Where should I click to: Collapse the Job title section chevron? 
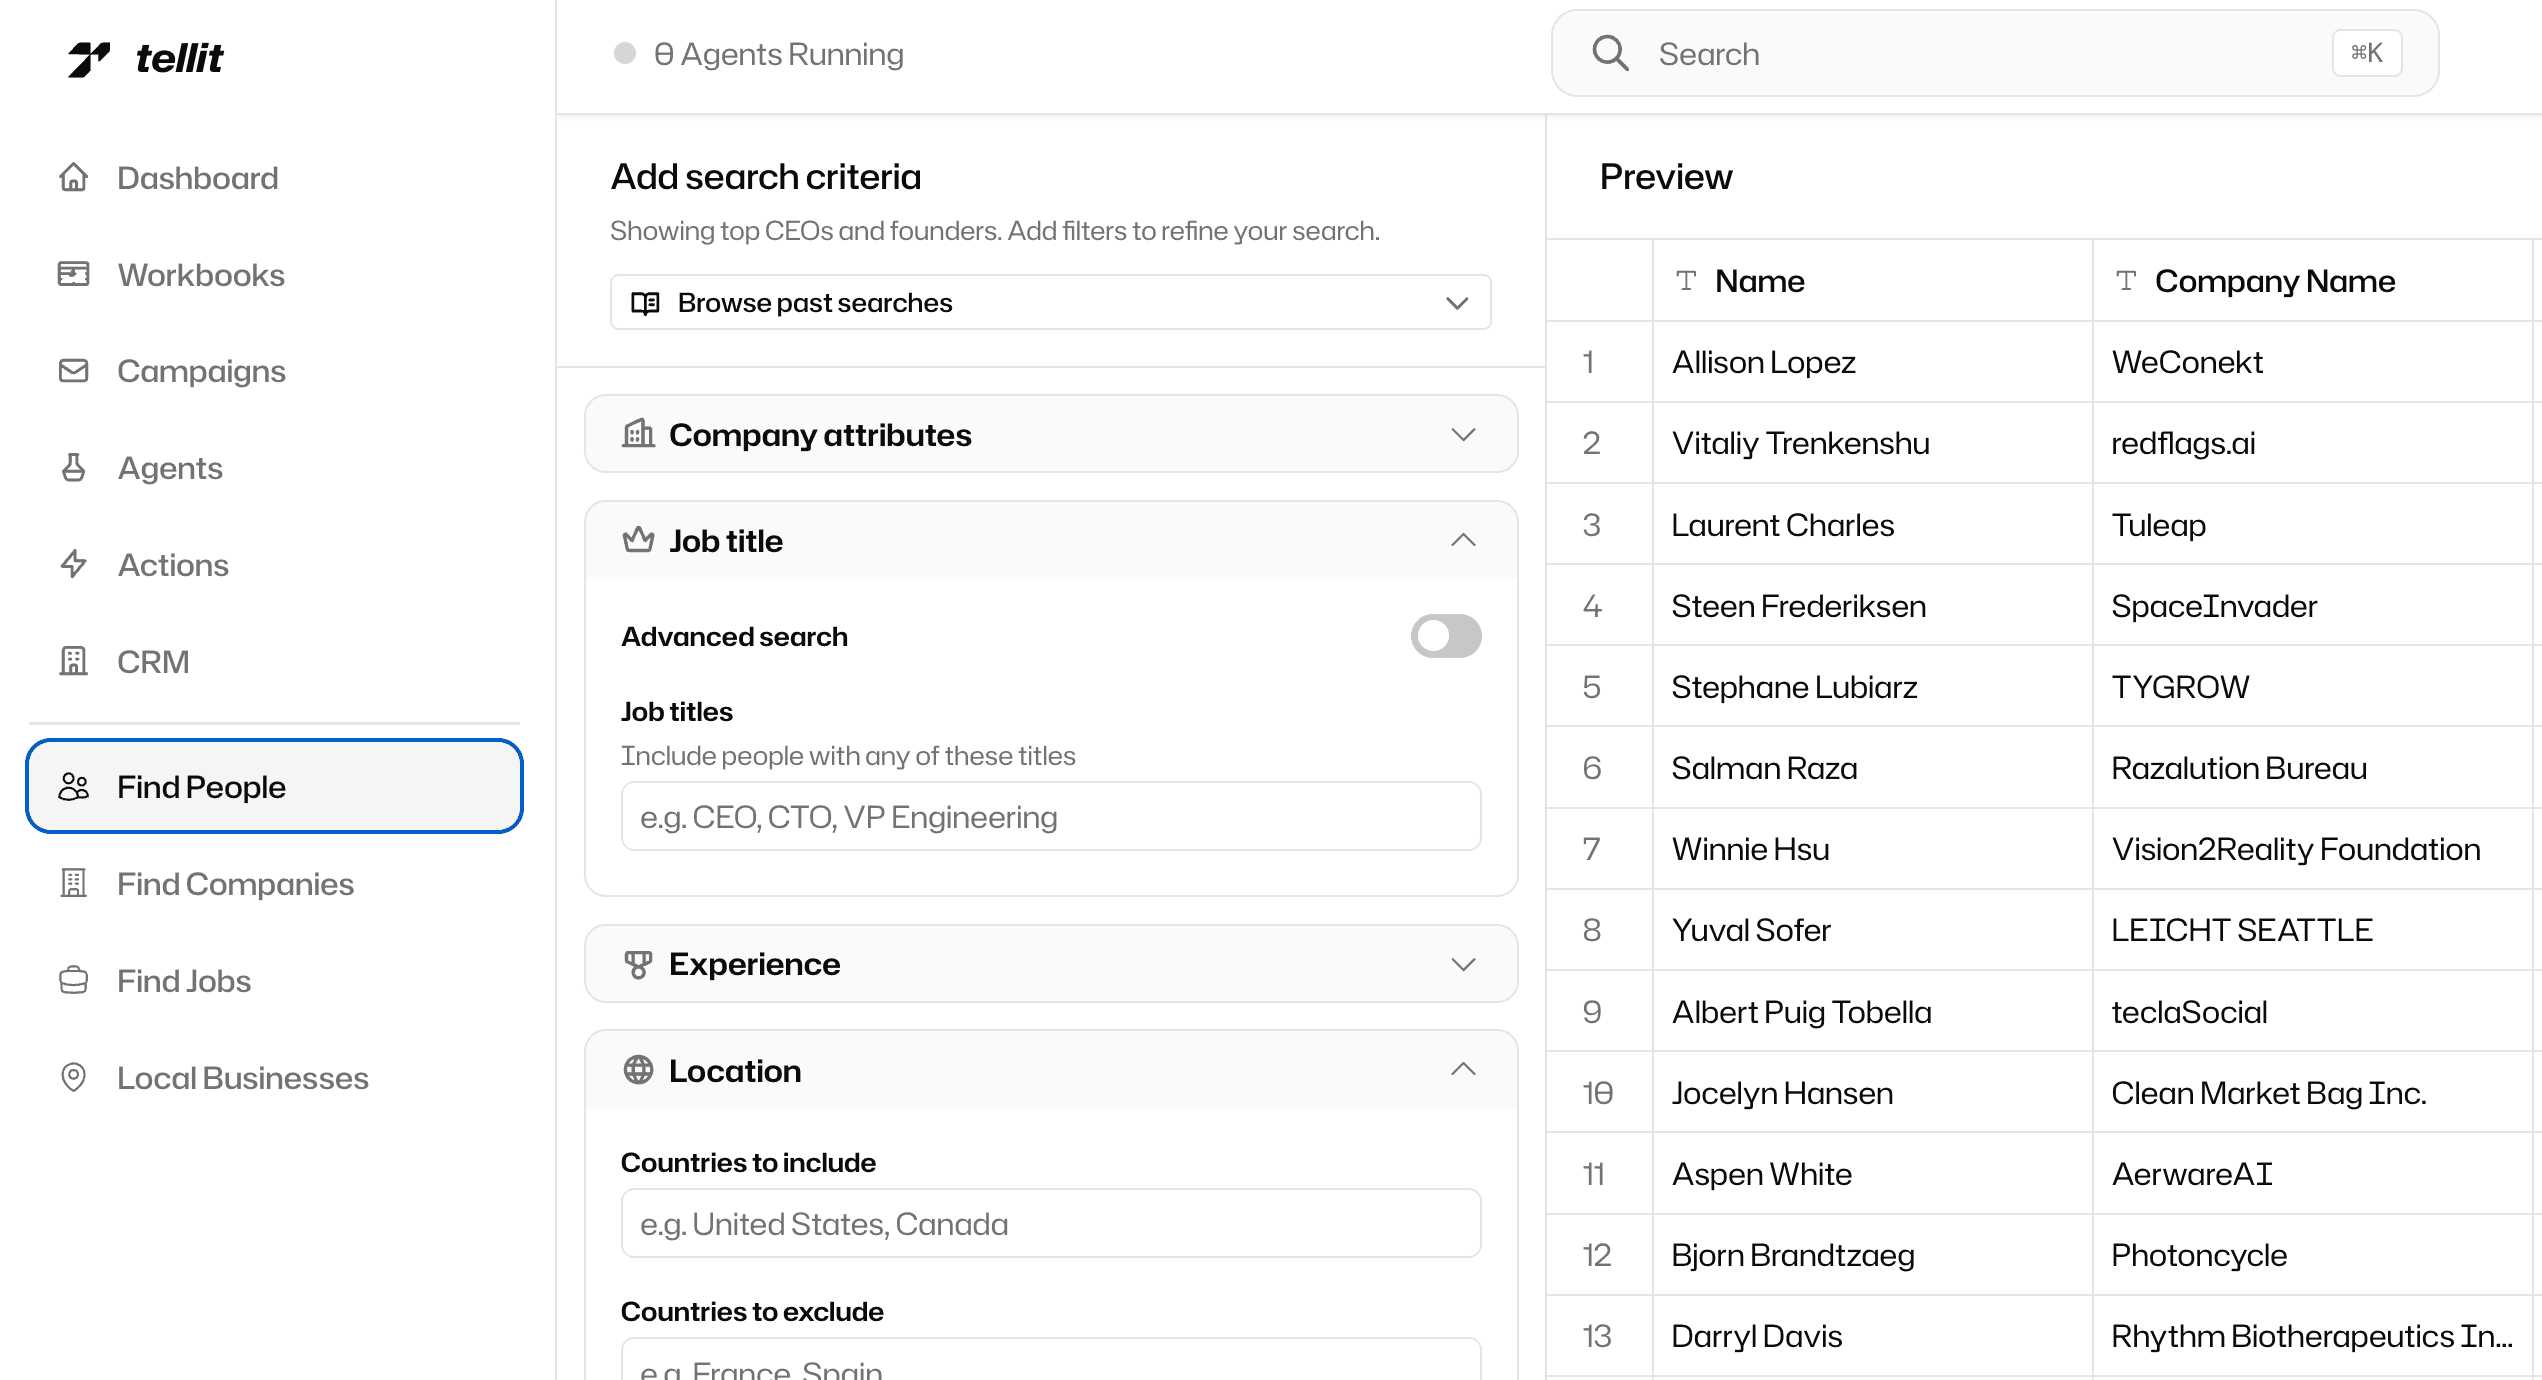tap(1463, 540)
